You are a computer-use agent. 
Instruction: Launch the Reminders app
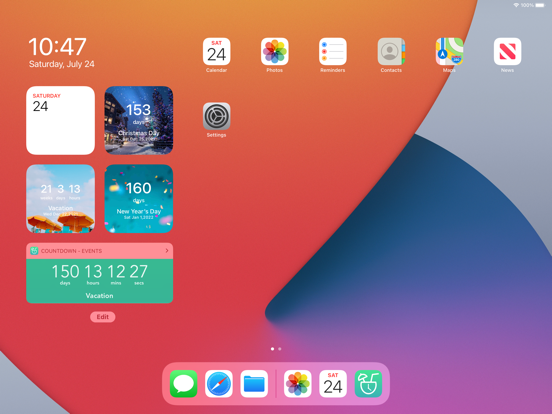pos(333,52)
